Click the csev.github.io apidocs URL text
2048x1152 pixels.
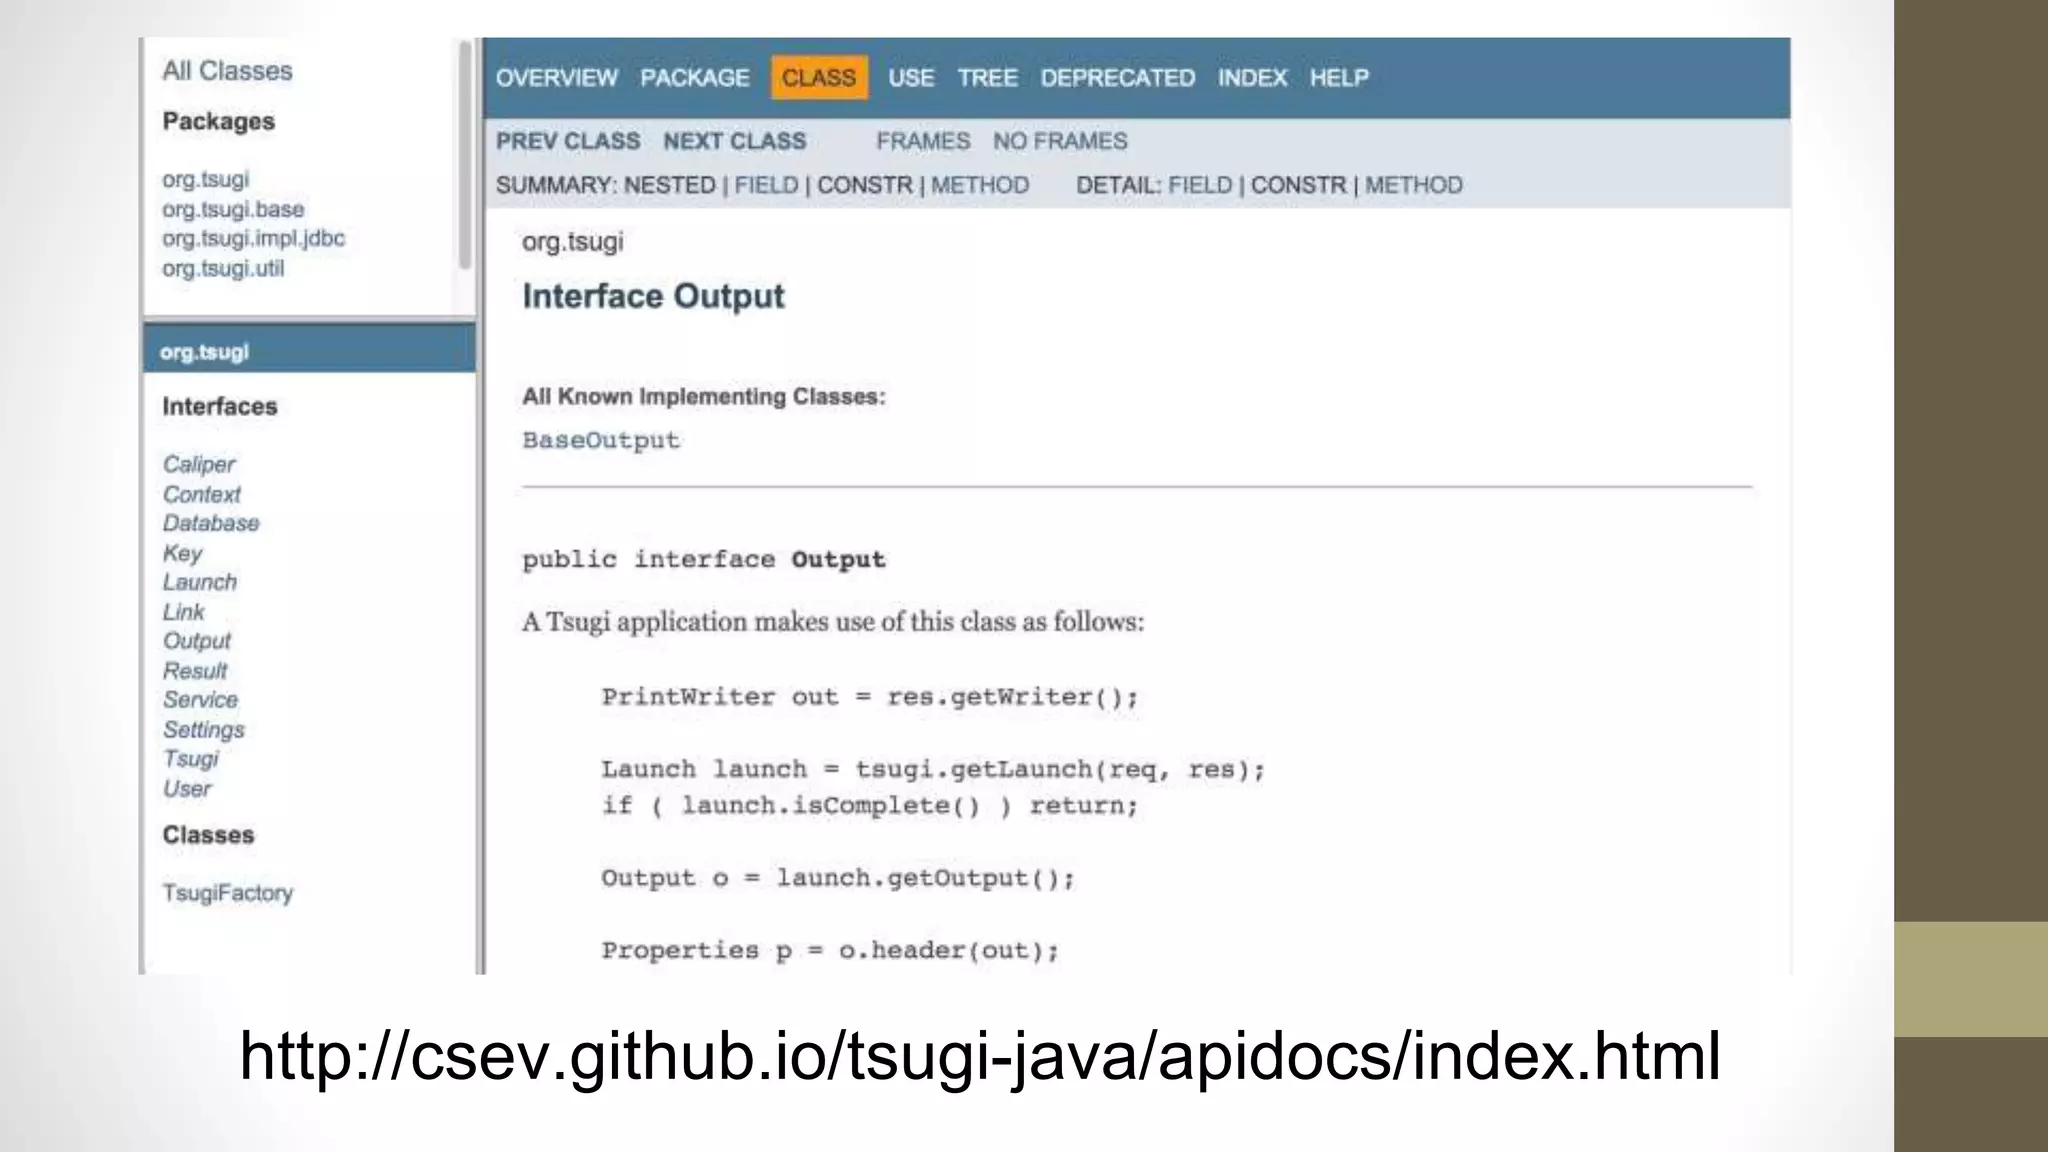(x=979, y=1058)
